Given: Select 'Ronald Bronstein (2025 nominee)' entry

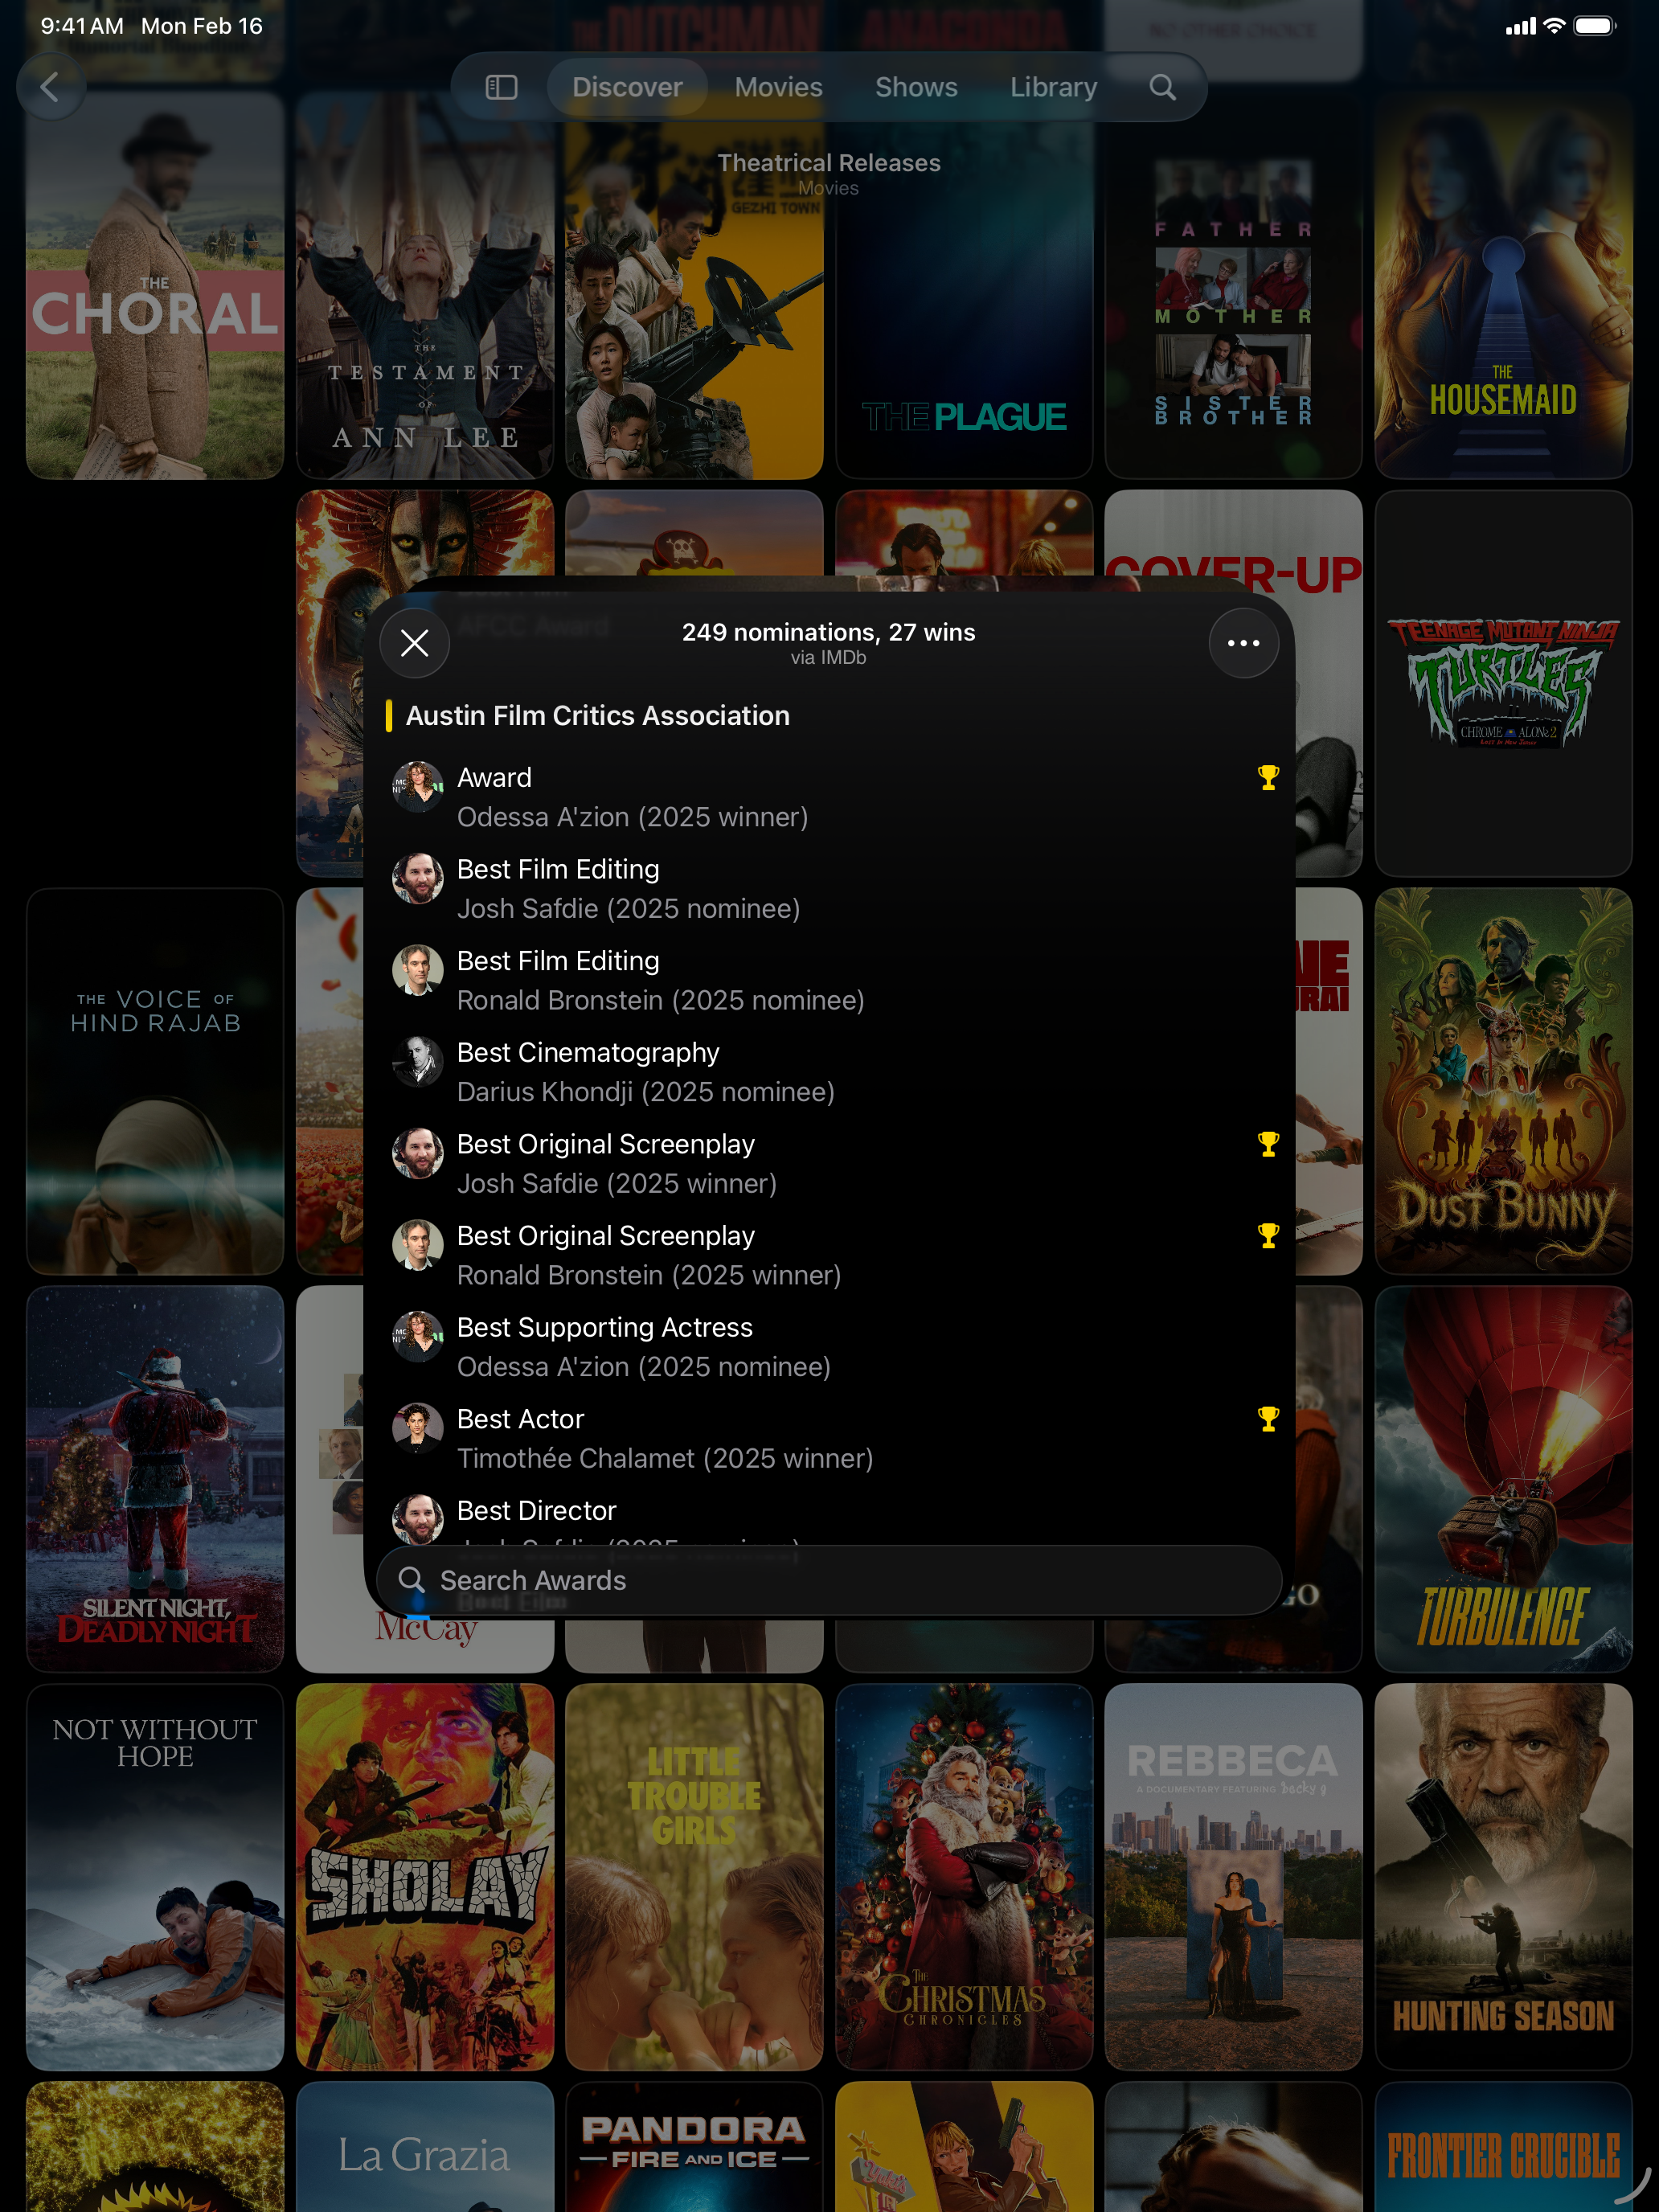Looking at the screenshot, I should (x=660, y=1001).
